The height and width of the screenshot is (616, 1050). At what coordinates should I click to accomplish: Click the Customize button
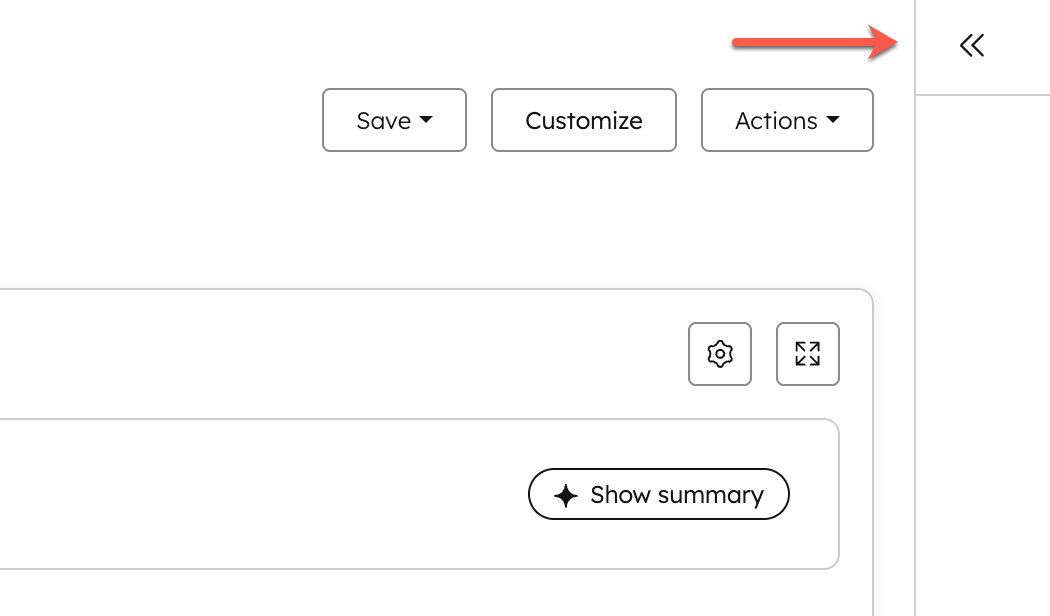[x=583, y=120]
